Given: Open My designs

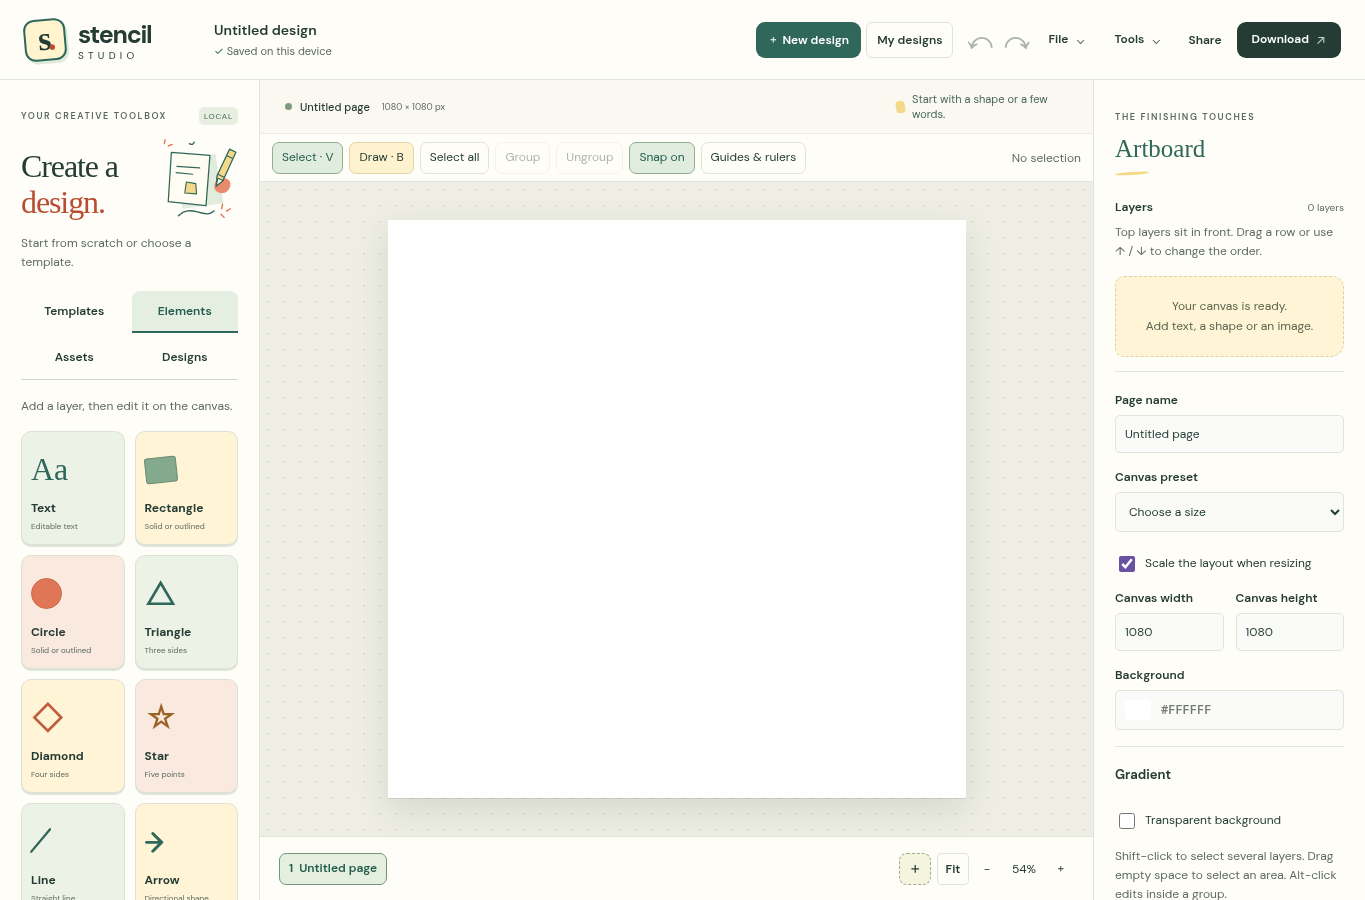Looking at the screenshot, I should point(909,40).
